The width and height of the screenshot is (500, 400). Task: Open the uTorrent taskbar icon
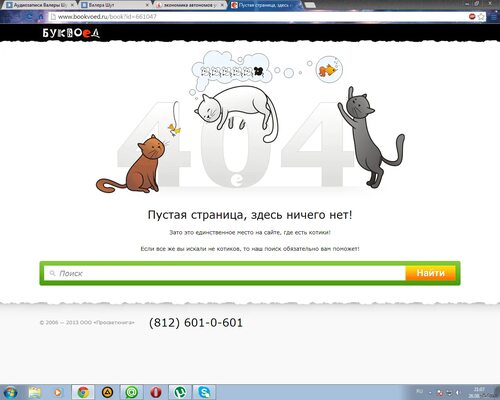[x=180, y=392]
